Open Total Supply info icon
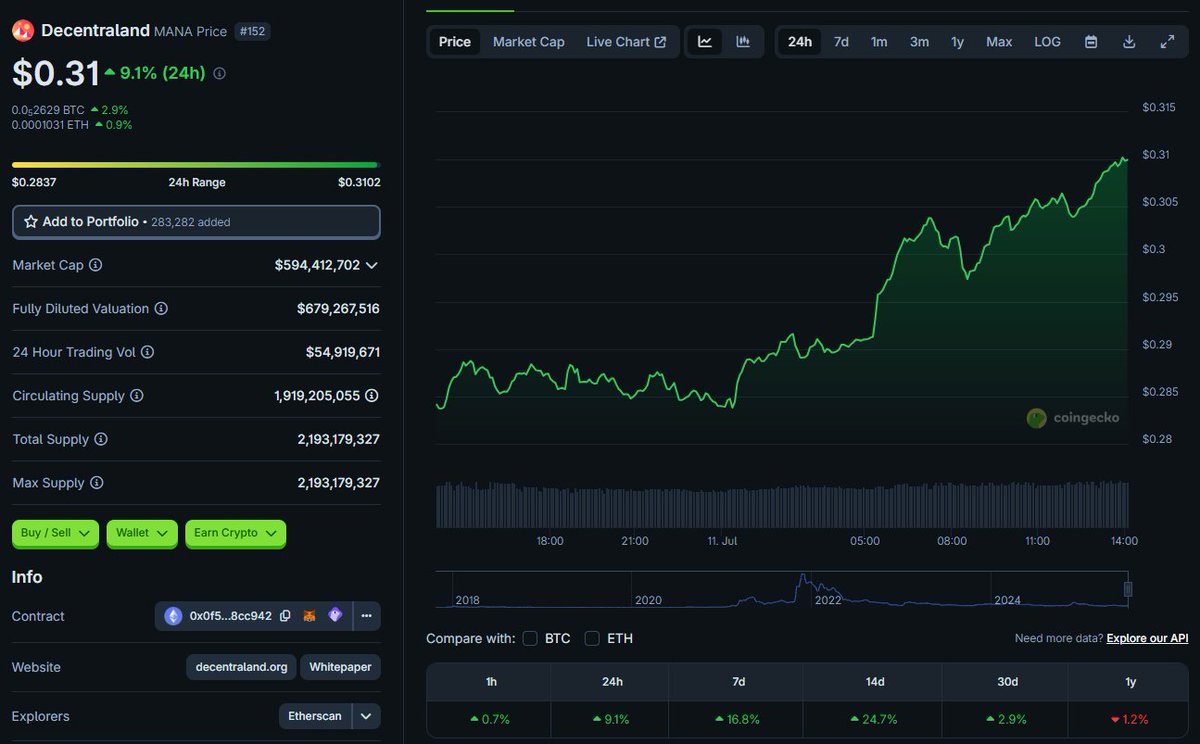The image size is (1200, 744). point(101,439)
